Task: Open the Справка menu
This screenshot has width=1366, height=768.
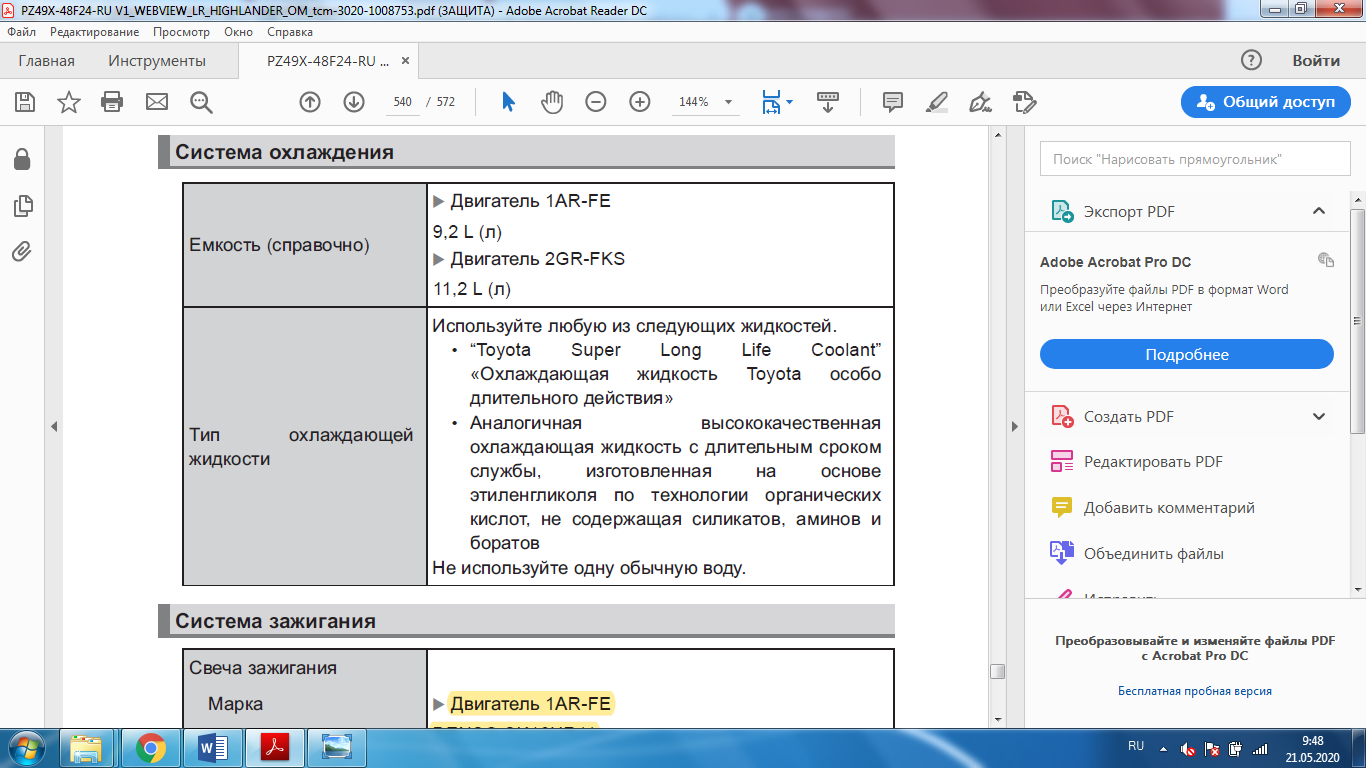Action: tap(290, 32)
